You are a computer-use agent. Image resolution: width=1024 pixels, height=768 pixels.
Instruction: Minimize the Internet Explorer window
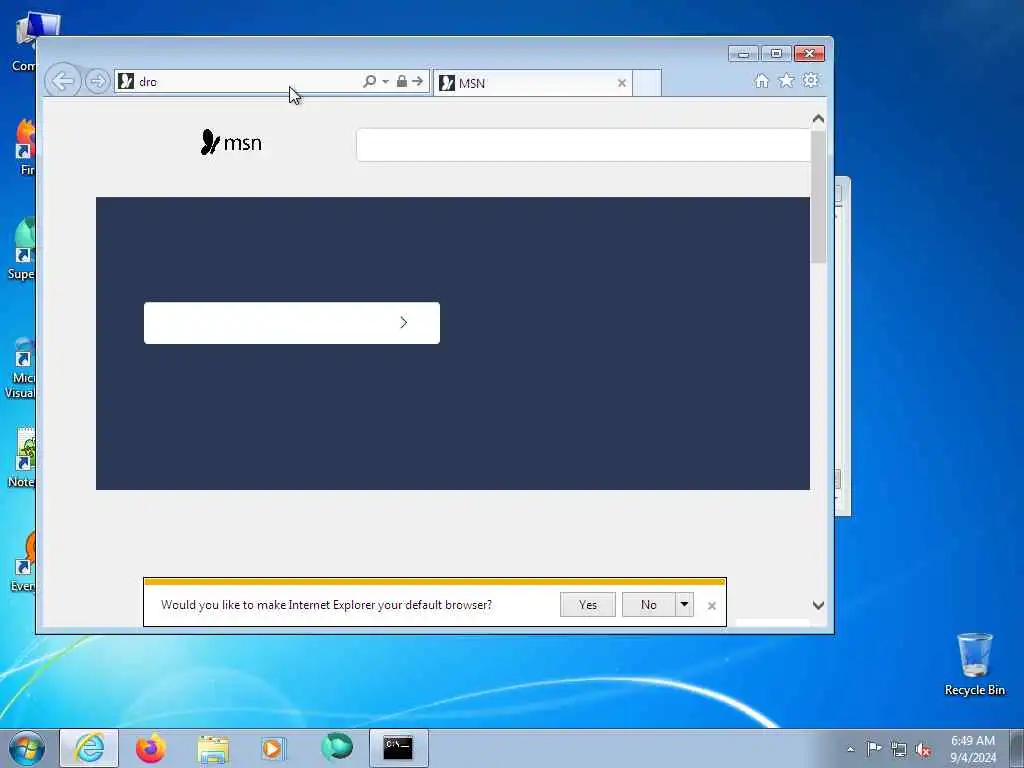pos(743,54)
